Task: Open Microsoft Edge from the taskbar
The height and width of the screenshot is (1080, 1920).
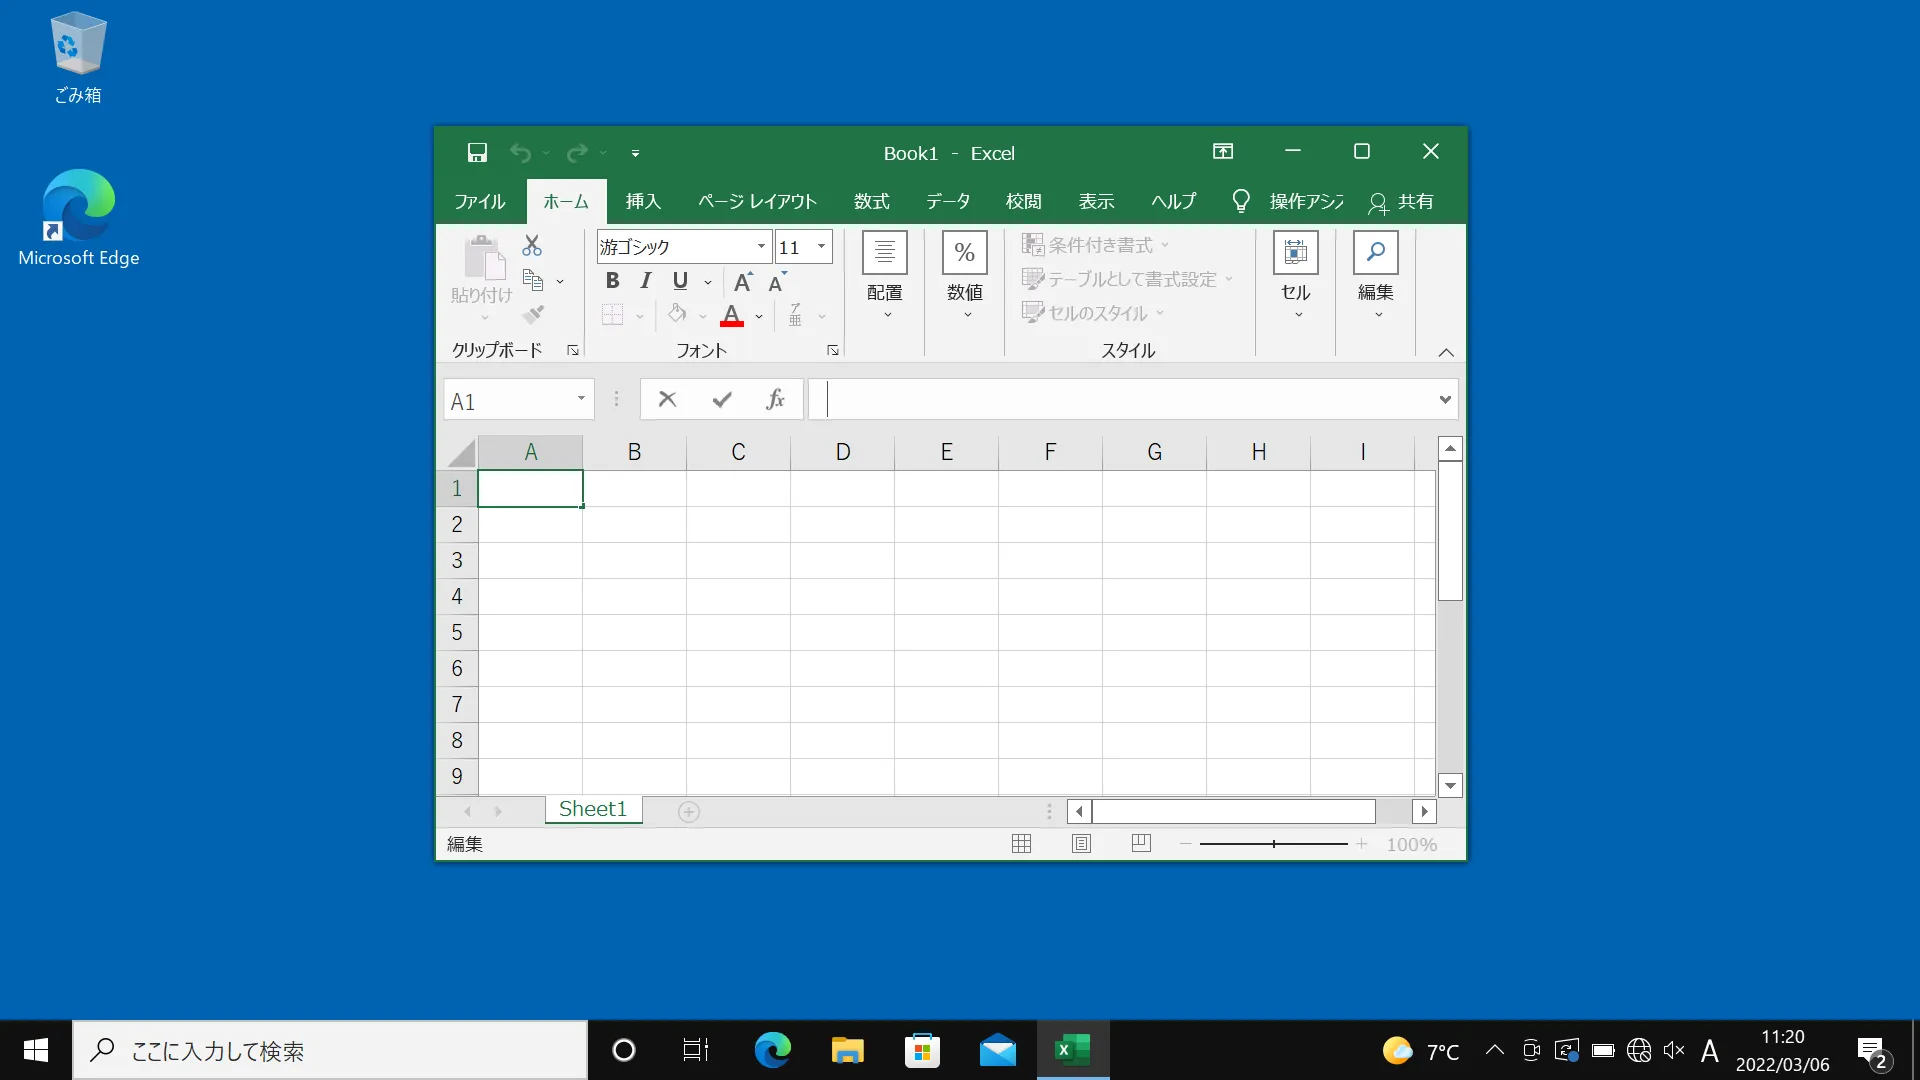Action: [772, 1050]
